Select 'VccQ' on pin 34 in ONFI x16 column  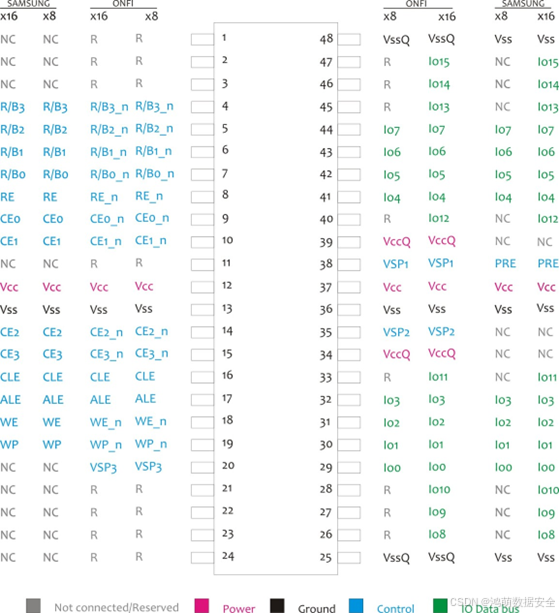(442, 353)
